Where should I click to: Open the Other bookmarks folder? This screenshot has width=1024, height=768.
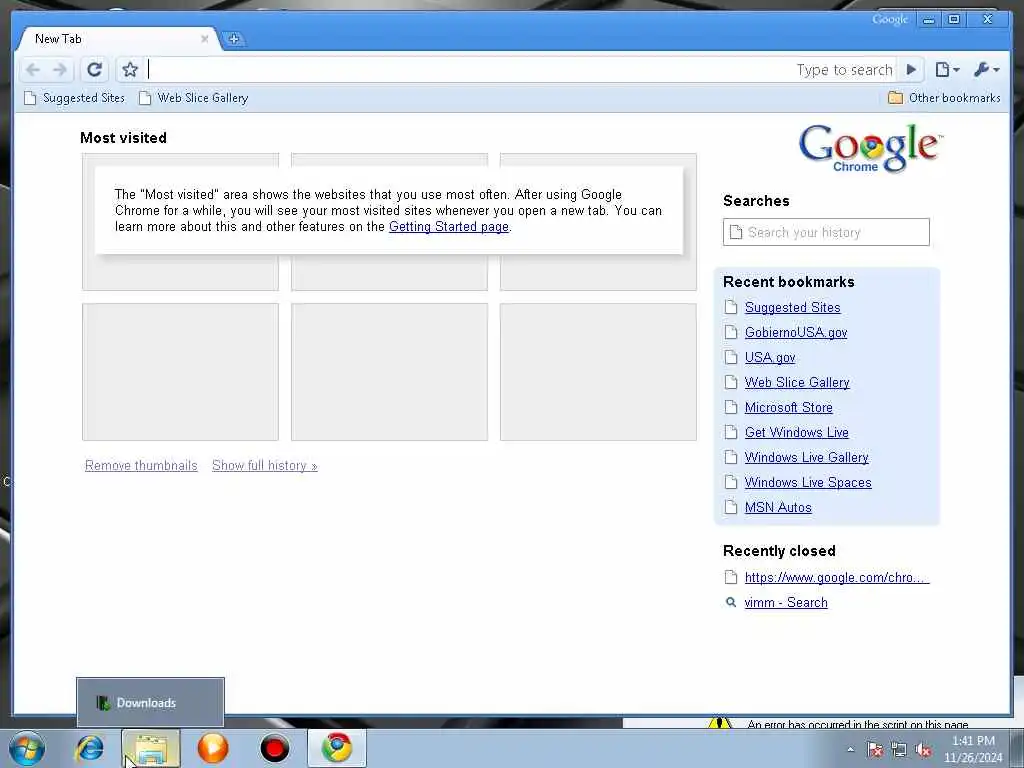(944, 98)
